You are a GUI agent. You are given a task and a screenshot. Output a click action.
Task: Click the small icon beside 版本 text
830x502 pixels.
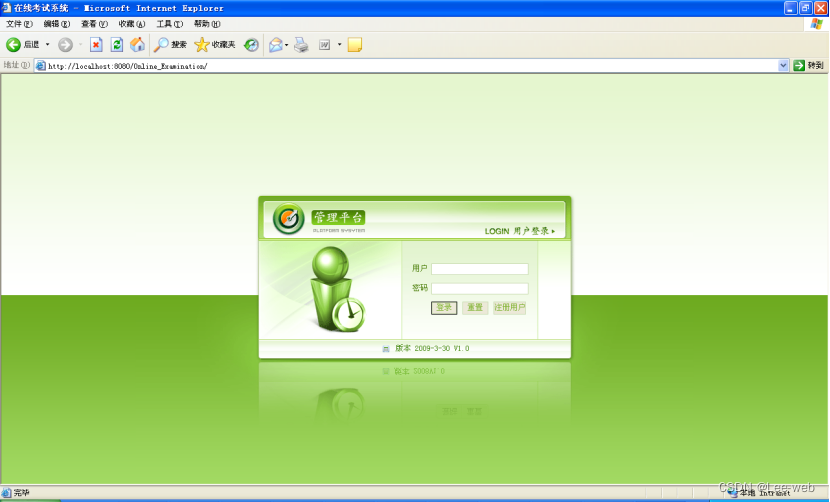[x=386, y=348]
